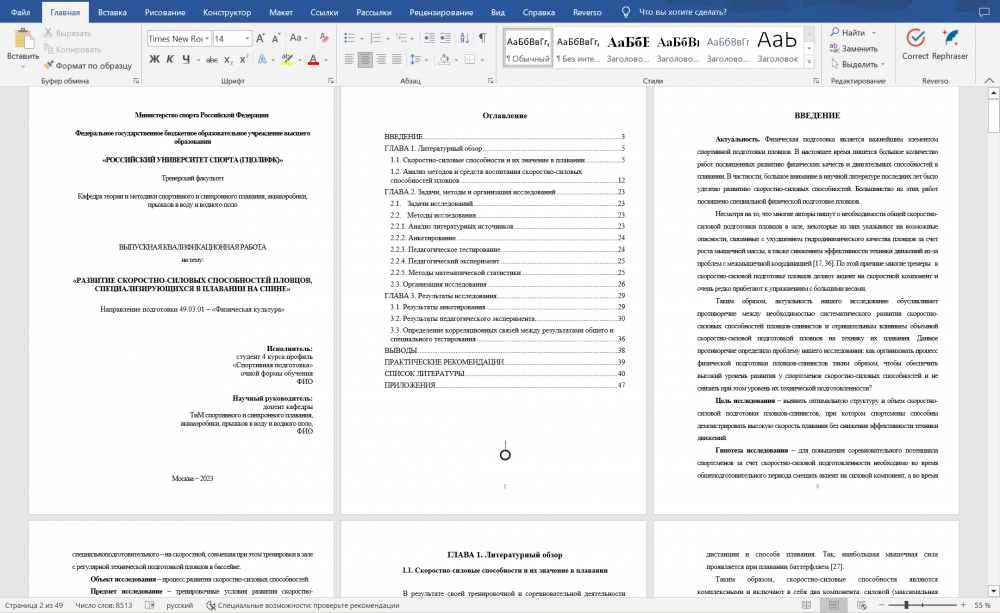
Task: Click the line spacing icon
Action: click(415, 59)
